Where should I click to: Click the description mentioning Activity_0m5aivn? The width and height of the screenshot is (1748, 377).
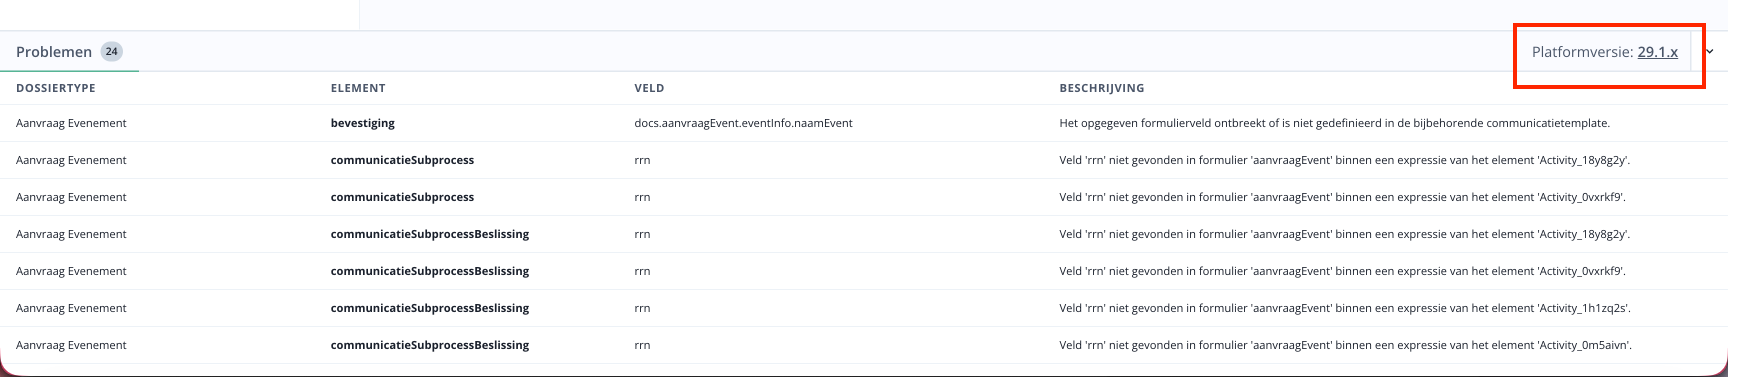click(x=1345, y=345)
